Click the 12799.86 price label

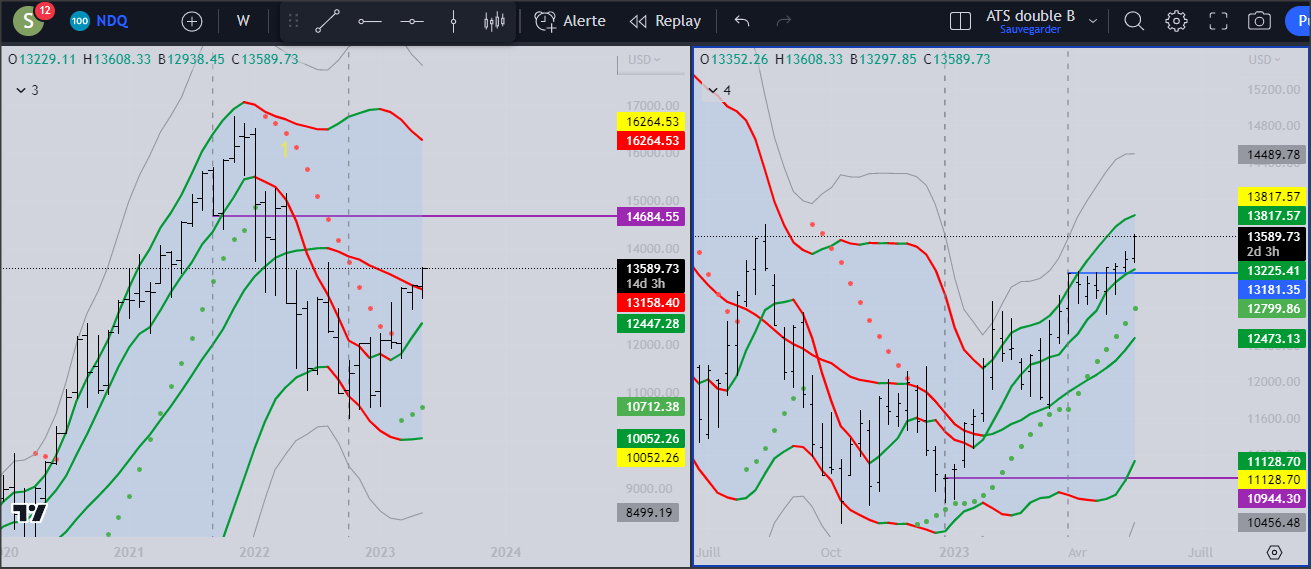pos(1271,309)
